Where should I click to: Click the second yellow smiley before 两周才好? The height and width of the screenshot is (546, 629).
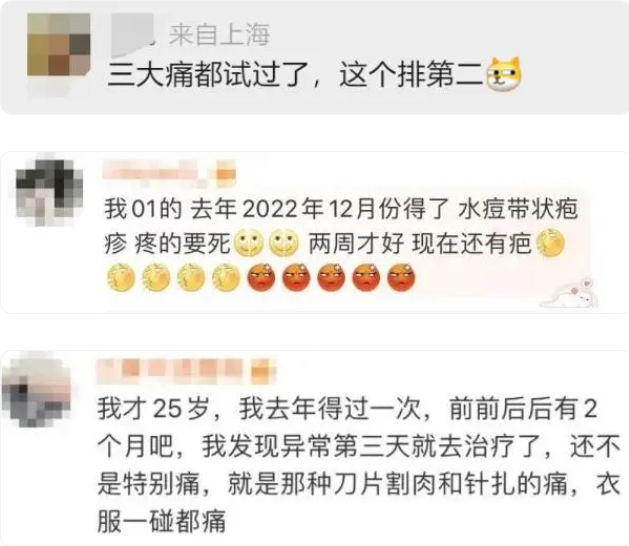click(x=284, y=244)
